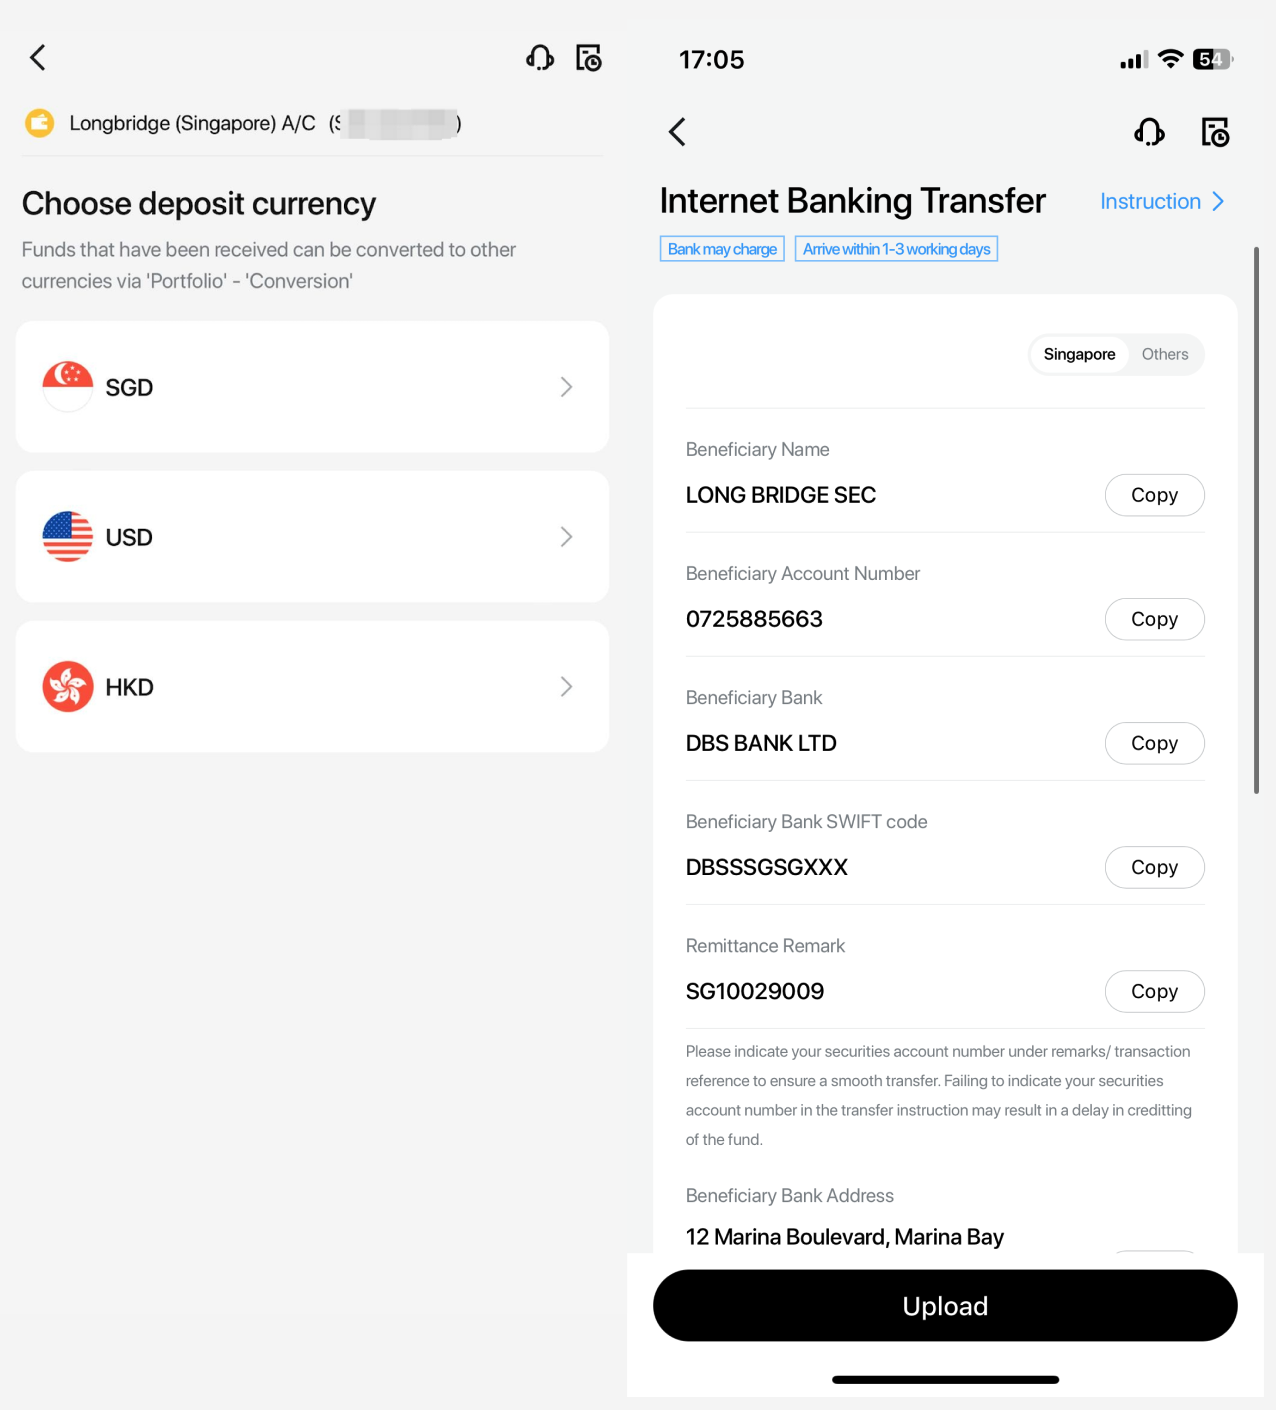Open records icon on Internet Banking Transfer screen
Image resolution: width=1276 pixels, height=1410 pixels.
1215,132
